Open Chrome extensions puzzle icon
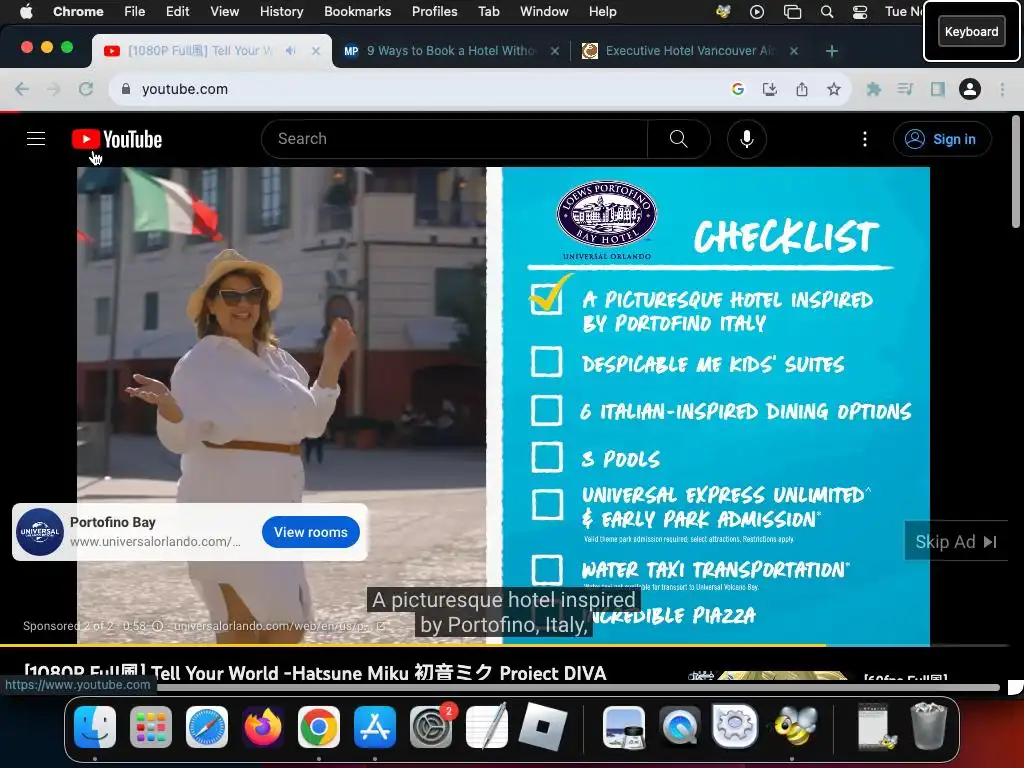The width and height of the screenshot is (1024, 768). [x=873, y=89]
